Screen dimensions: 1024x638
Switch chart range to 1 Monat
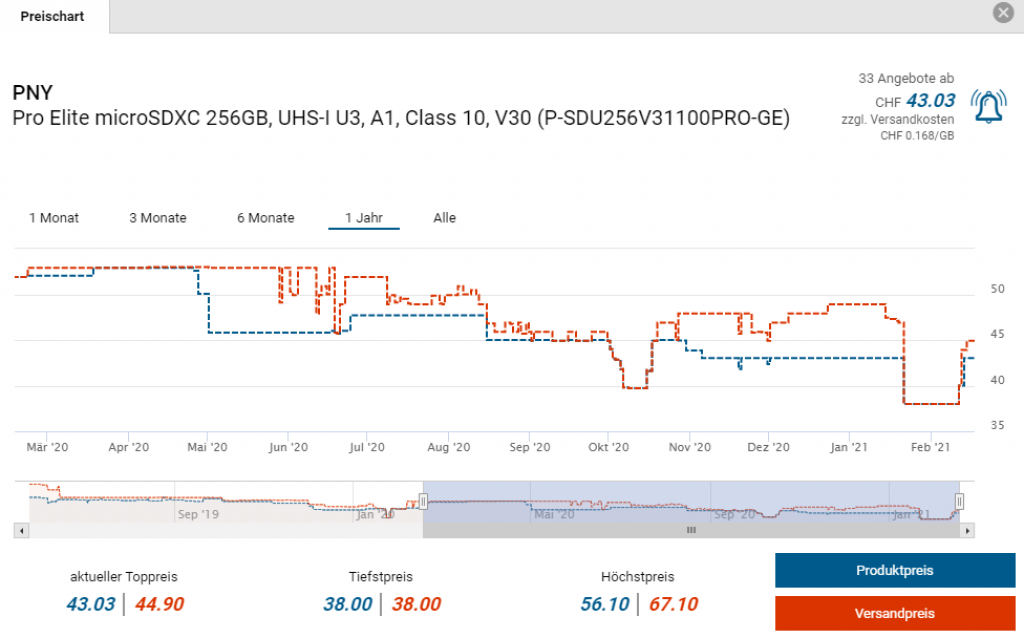(54, 218)
